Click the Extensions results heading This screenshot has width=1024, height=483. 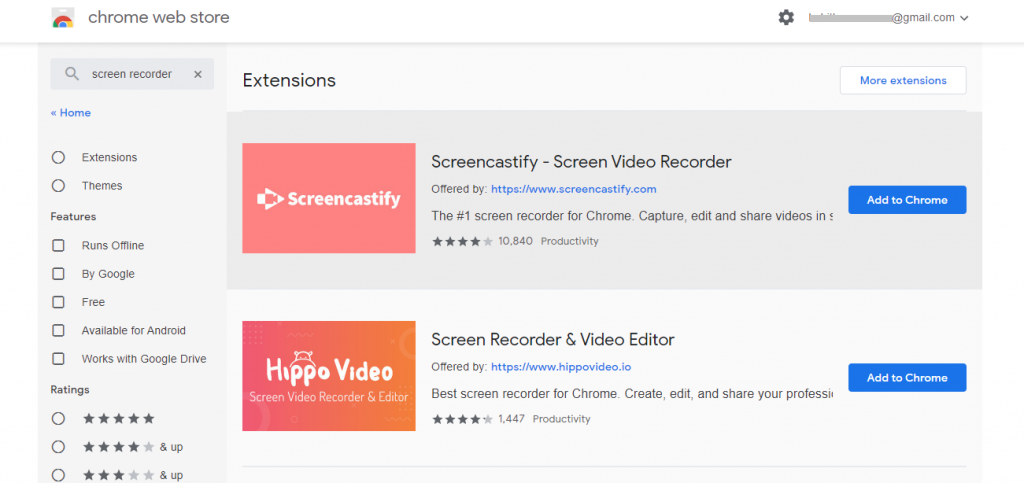[x=289, y=80]
